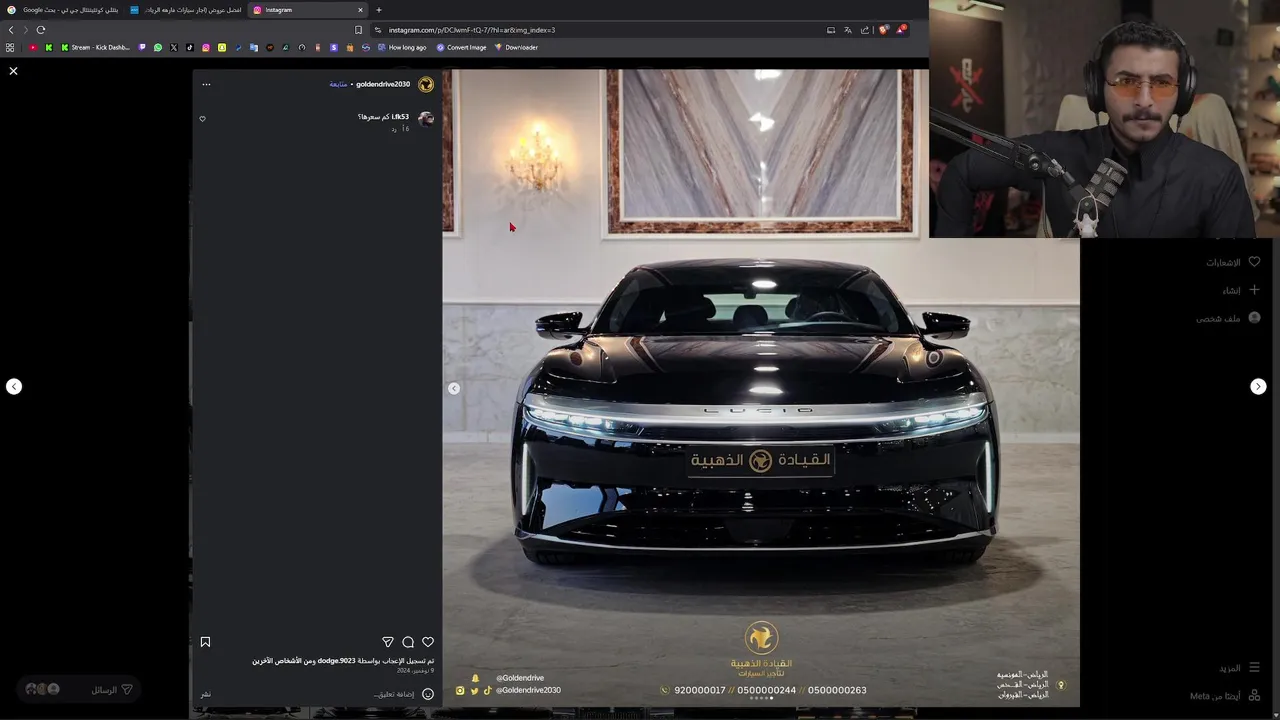Open the YouTube bookmark icon
The width and height of the screenshot is (1280, 720).
pos(33,47)
